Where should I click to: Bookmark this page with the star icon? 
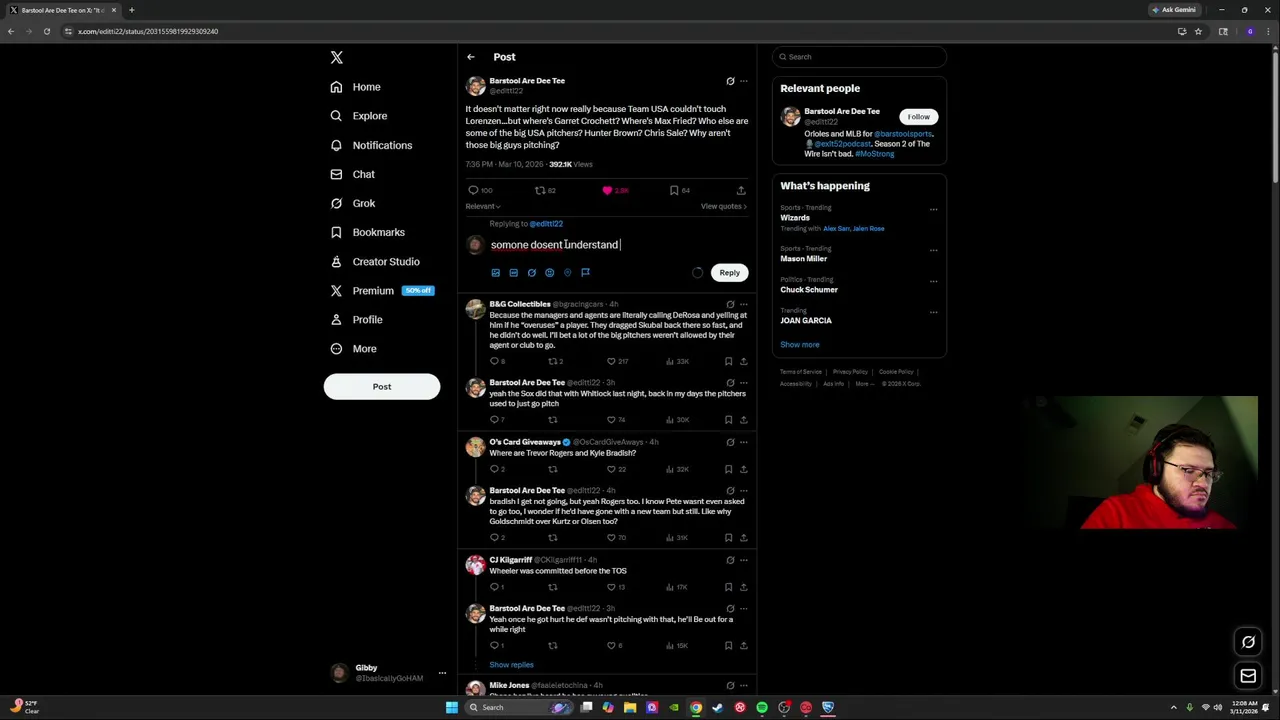click(x=1198, y=31)
